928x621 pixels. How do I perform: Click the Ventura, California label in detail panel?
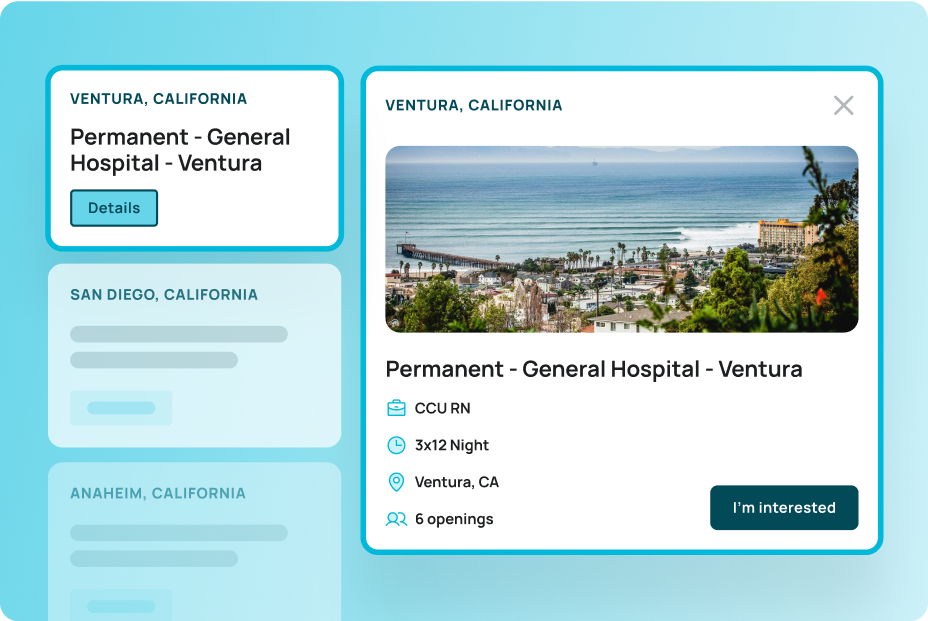[x=473, y=105]
